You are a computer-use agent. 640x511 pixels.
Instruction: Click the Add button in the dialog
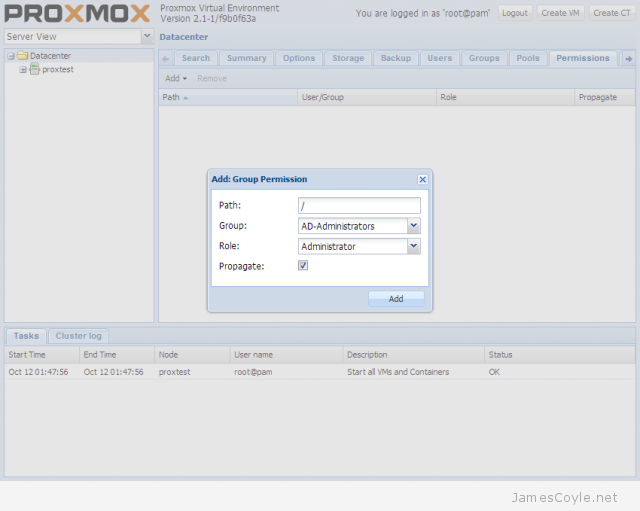tap(396, 299)
